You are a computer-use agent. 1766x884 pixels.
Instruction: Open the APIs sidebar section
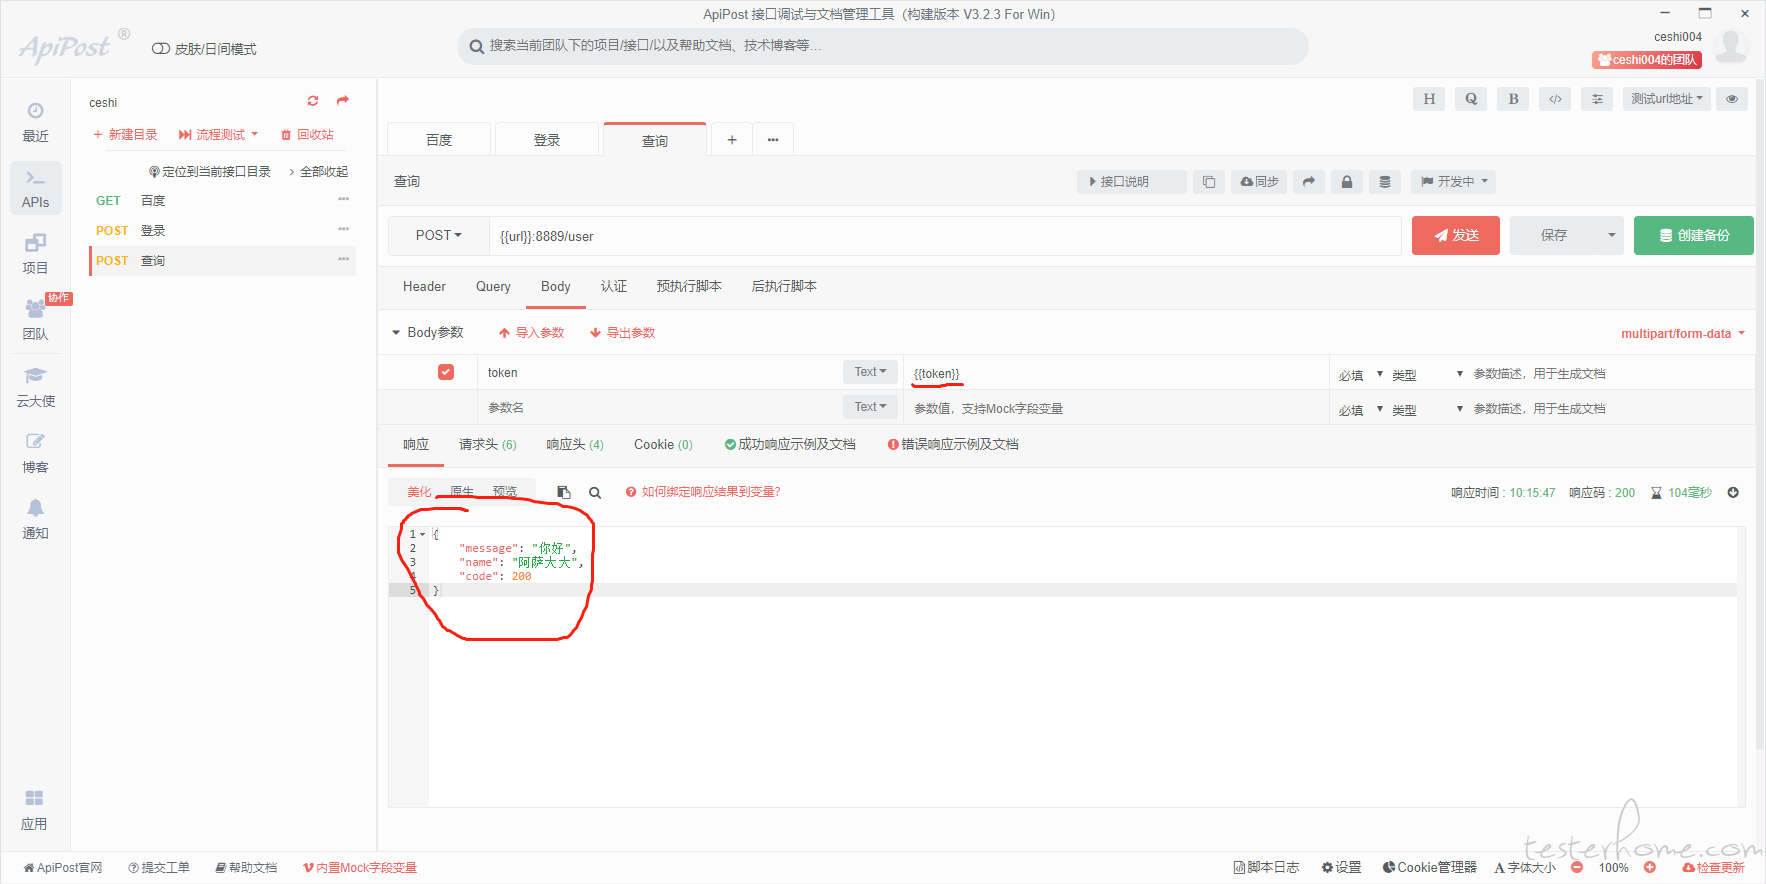point(35,188)
